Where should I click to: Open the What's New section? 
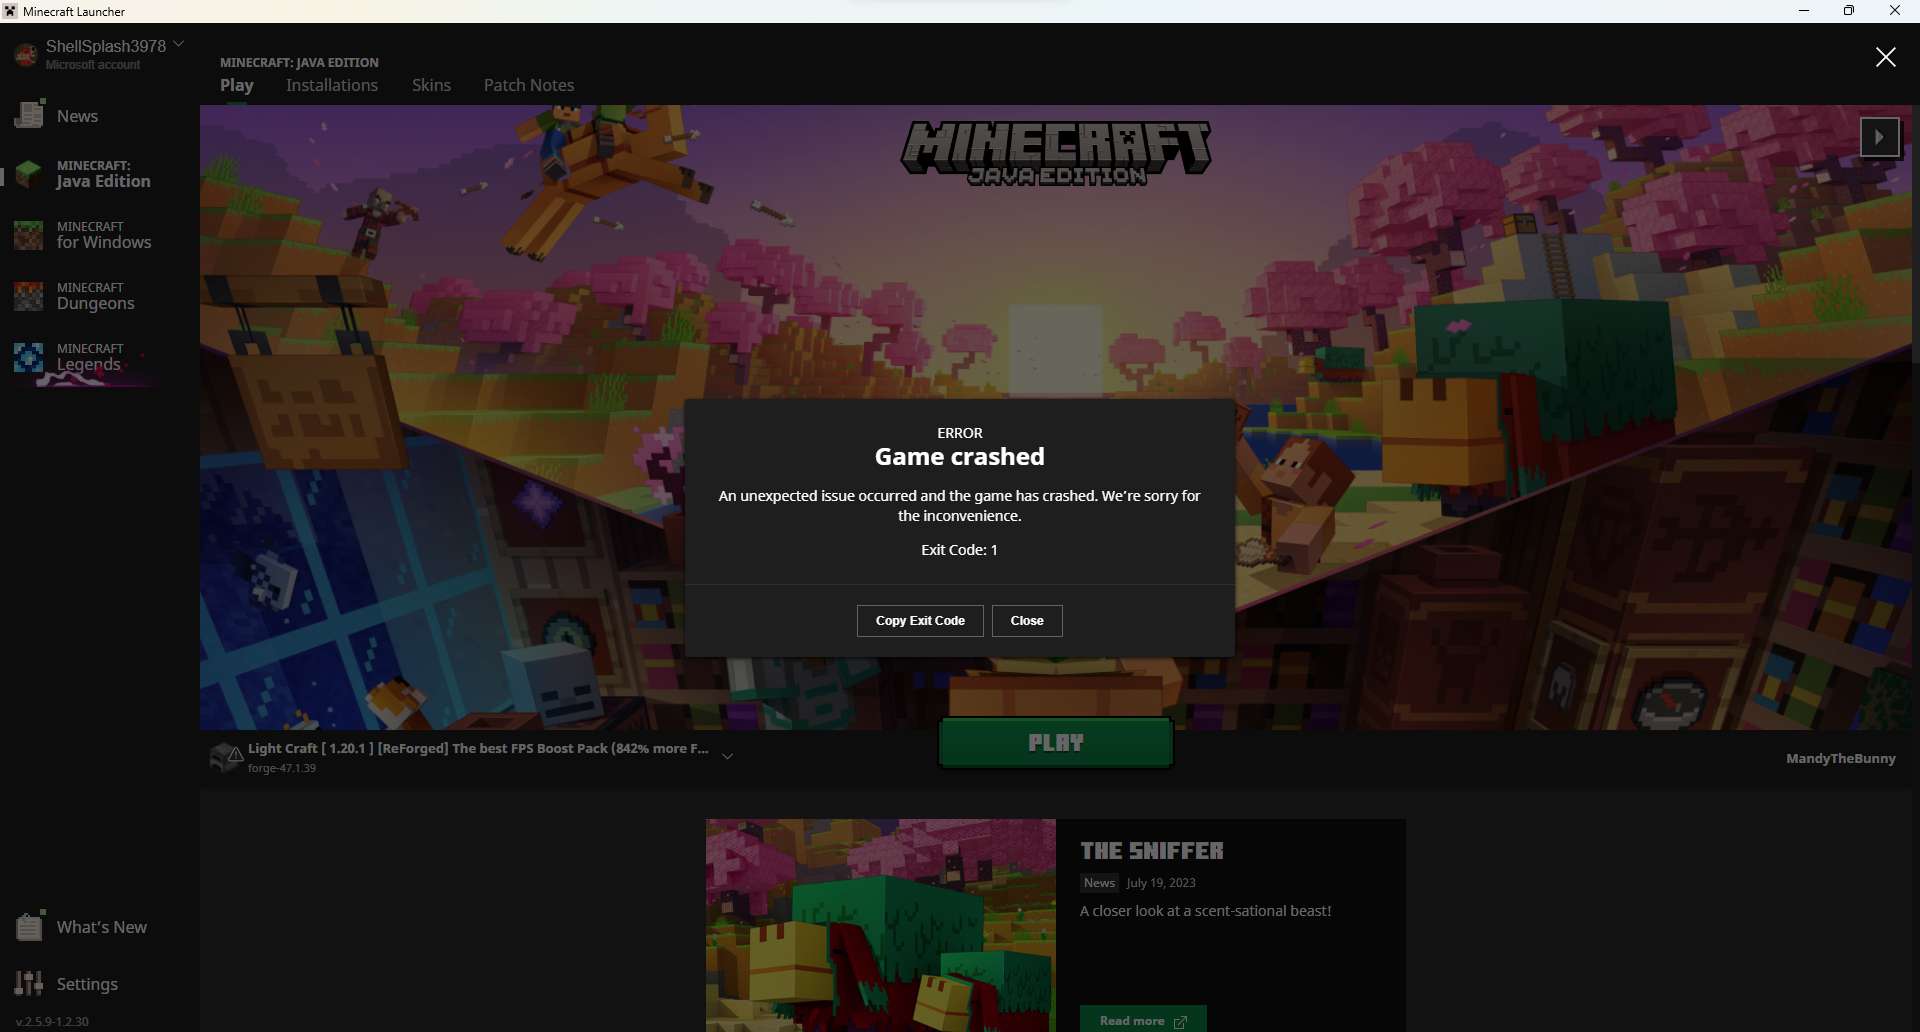pyautogui.click(x=103, y=926)
